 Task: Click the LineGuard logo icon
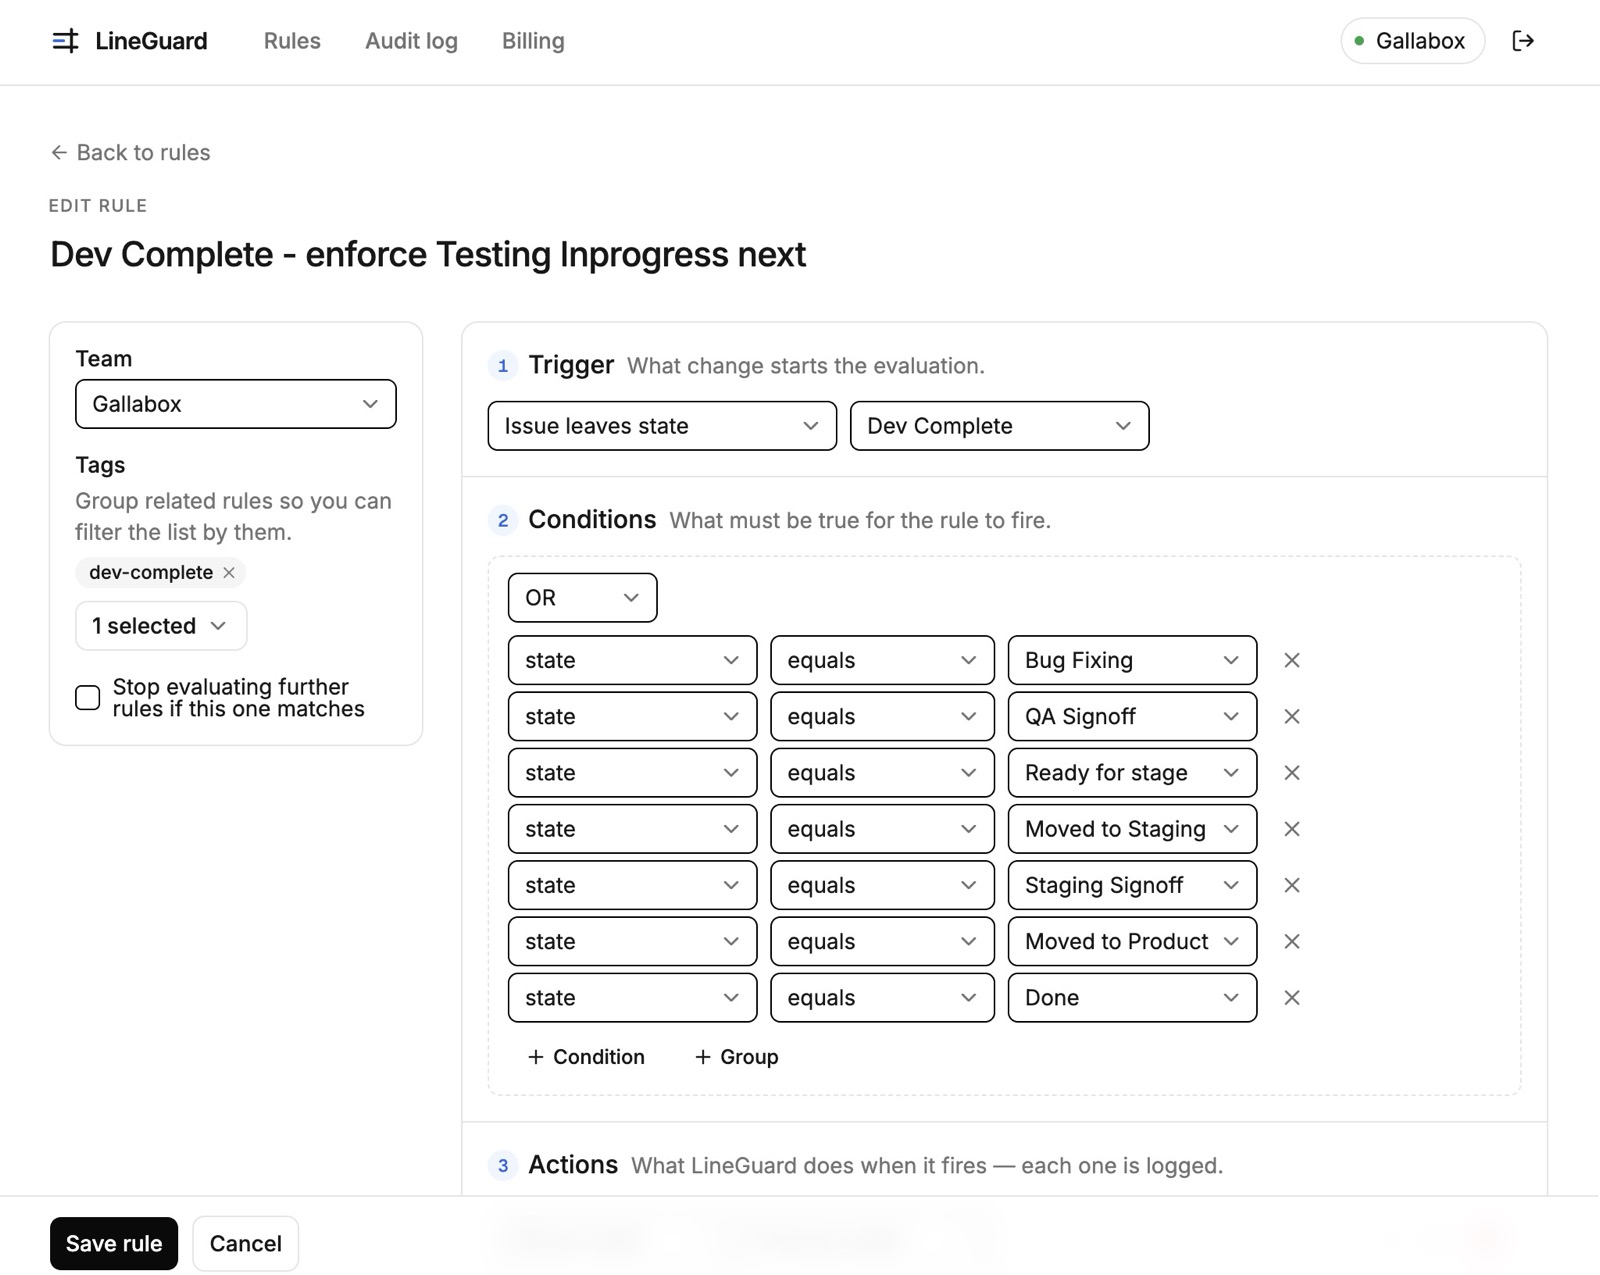pyautogui.click(x=65, y=41)
